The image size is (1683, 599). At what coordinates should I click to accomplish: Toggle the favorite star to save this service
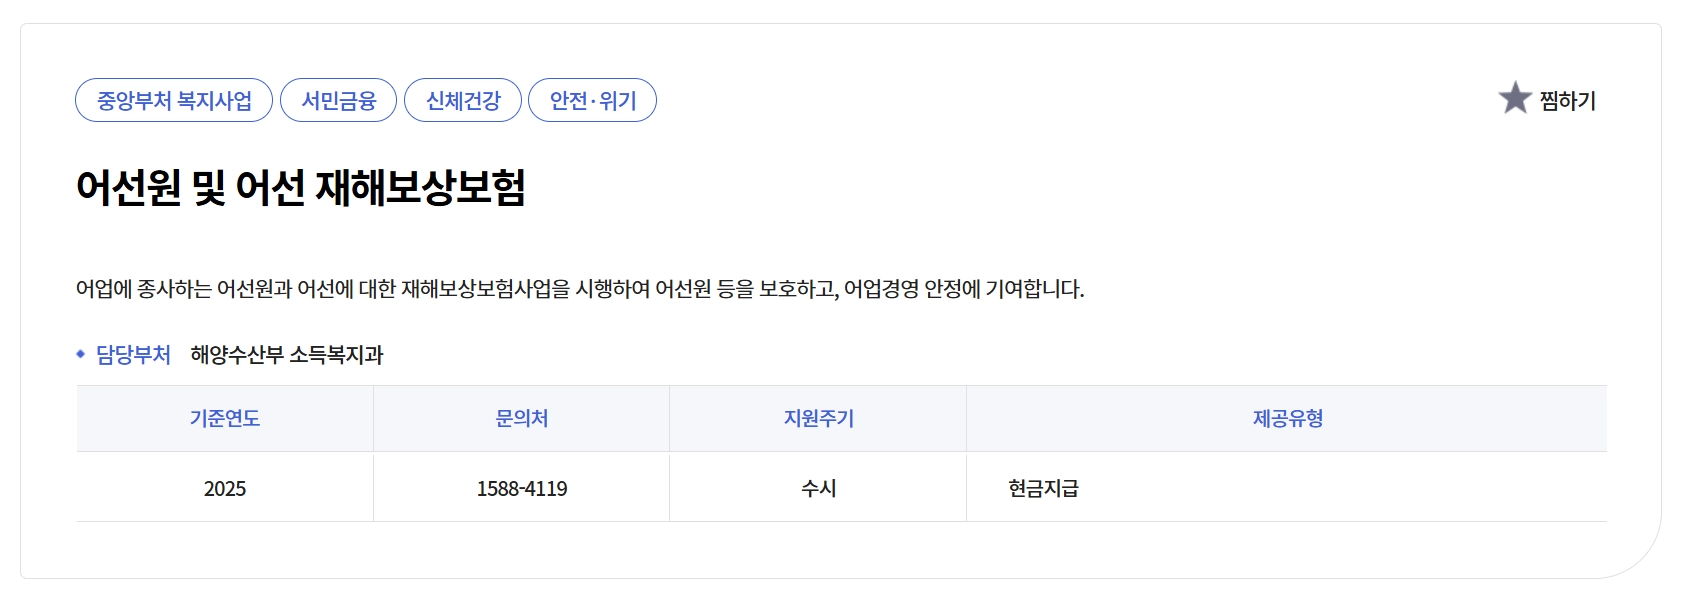(x=1516, y=99)
